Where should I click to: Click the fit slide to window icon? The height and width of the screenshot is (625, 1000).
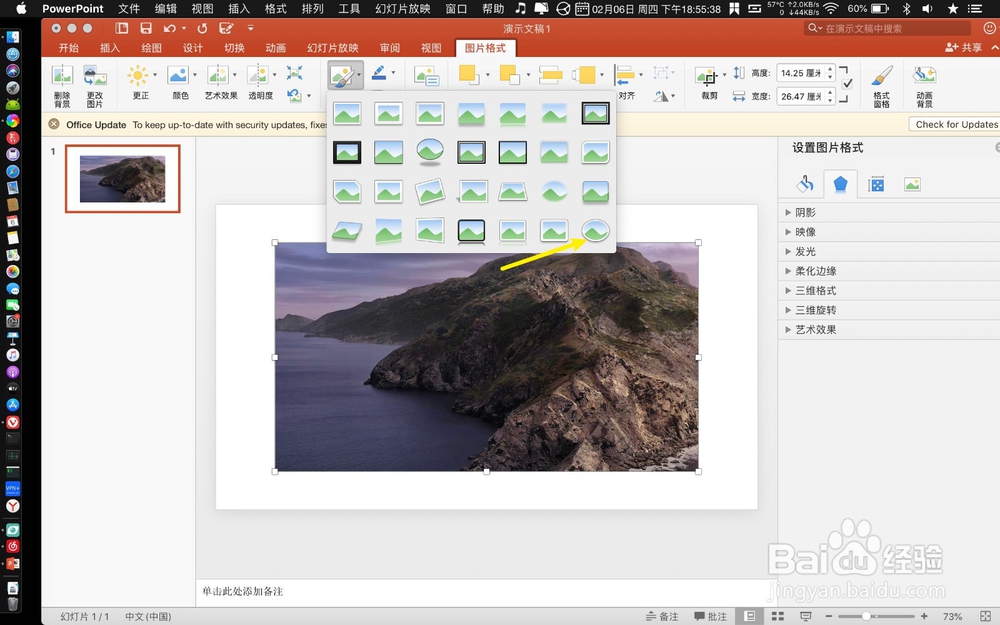coord(985,616)
